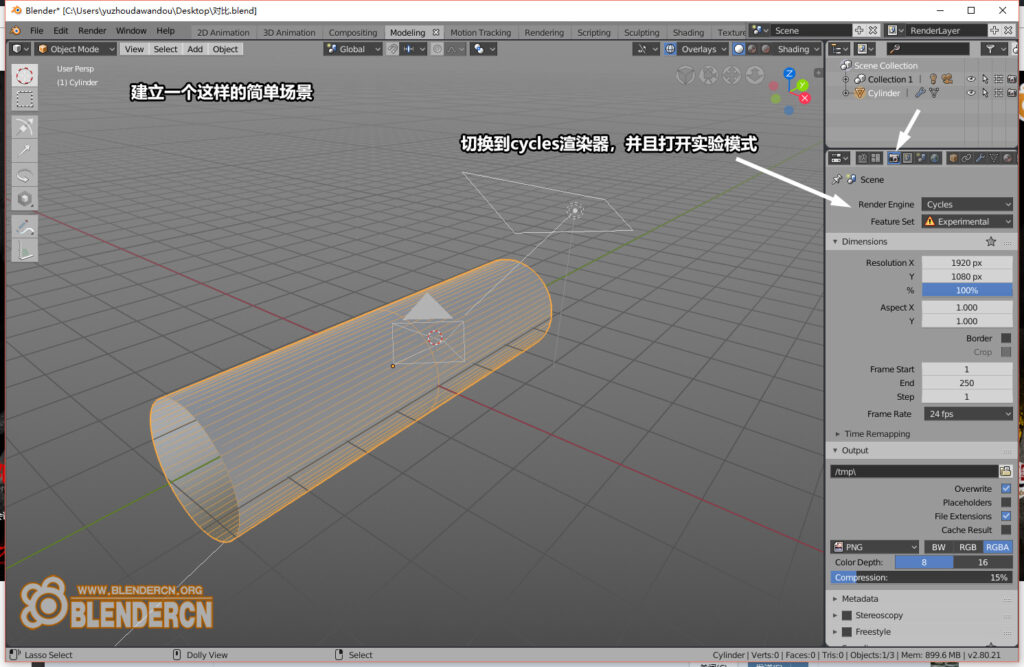The height and width of the screenshot is (667, 1024).
Task: Open the Edit menu
Action: (x=61, y=31)
